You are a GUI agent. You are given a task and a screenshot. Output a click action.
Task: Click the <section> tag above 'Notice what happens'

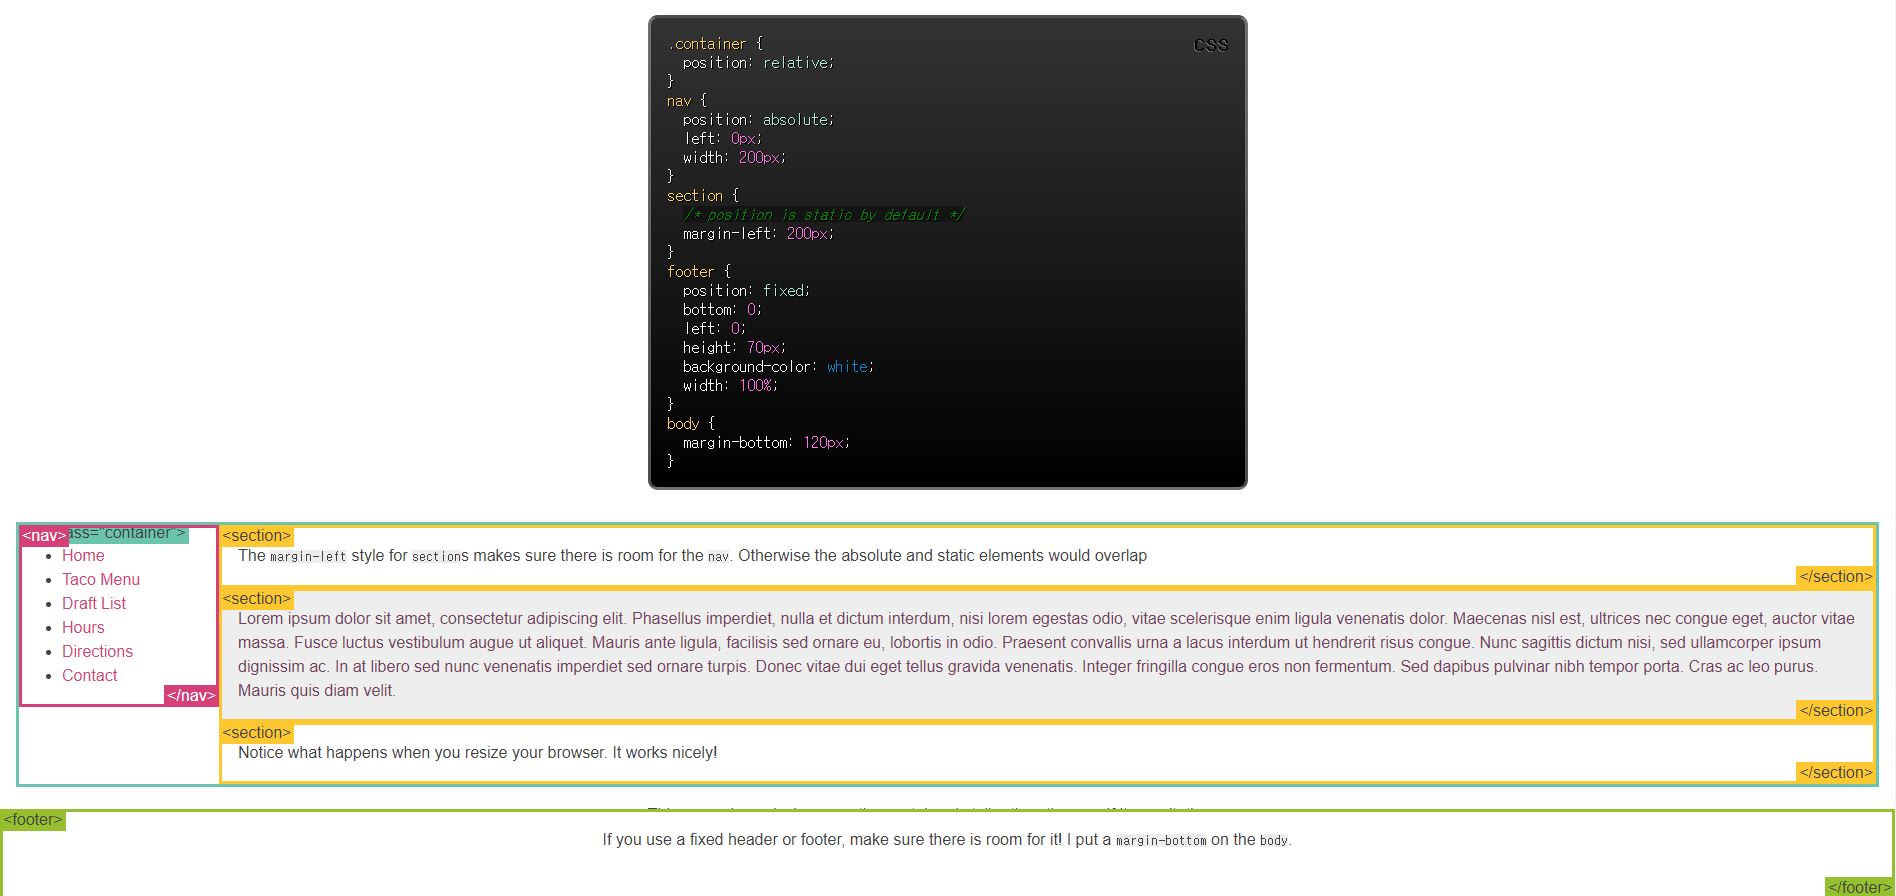coord(257,733)
